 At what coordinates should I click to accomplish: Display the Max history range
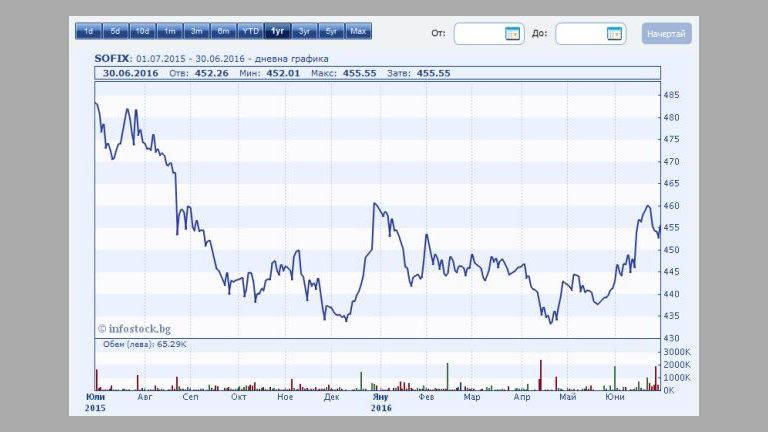point(358,32)
